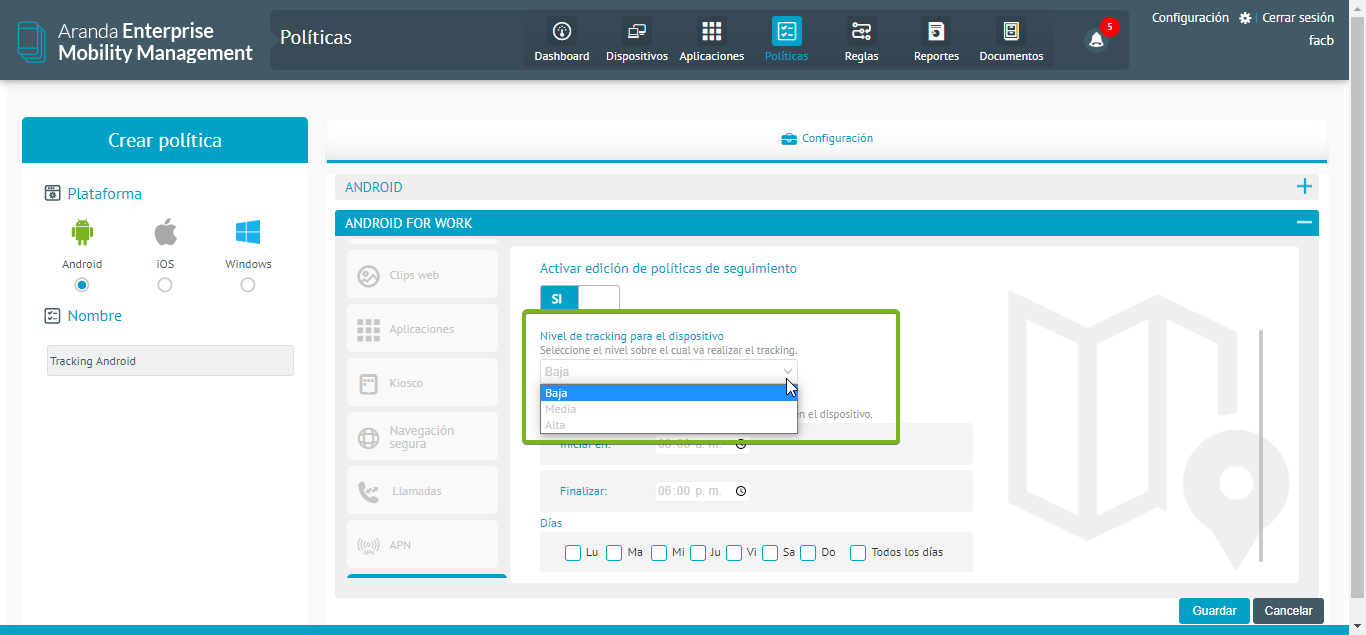Toggle the SI tracking policy switch

click(579, 298)
